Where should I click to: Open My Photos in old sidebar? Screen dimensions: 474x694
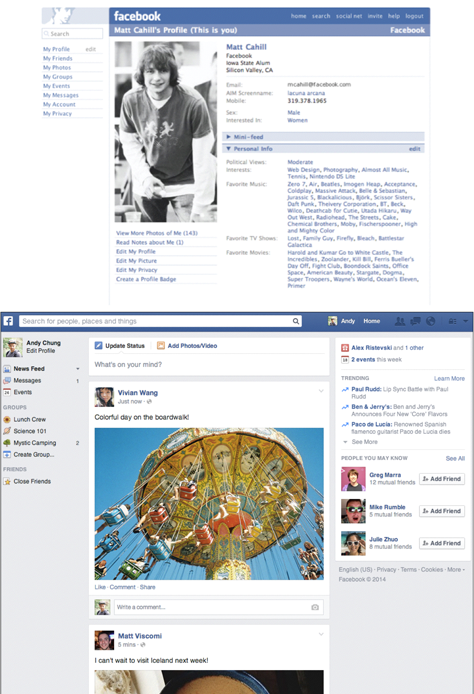pos(57,68)
